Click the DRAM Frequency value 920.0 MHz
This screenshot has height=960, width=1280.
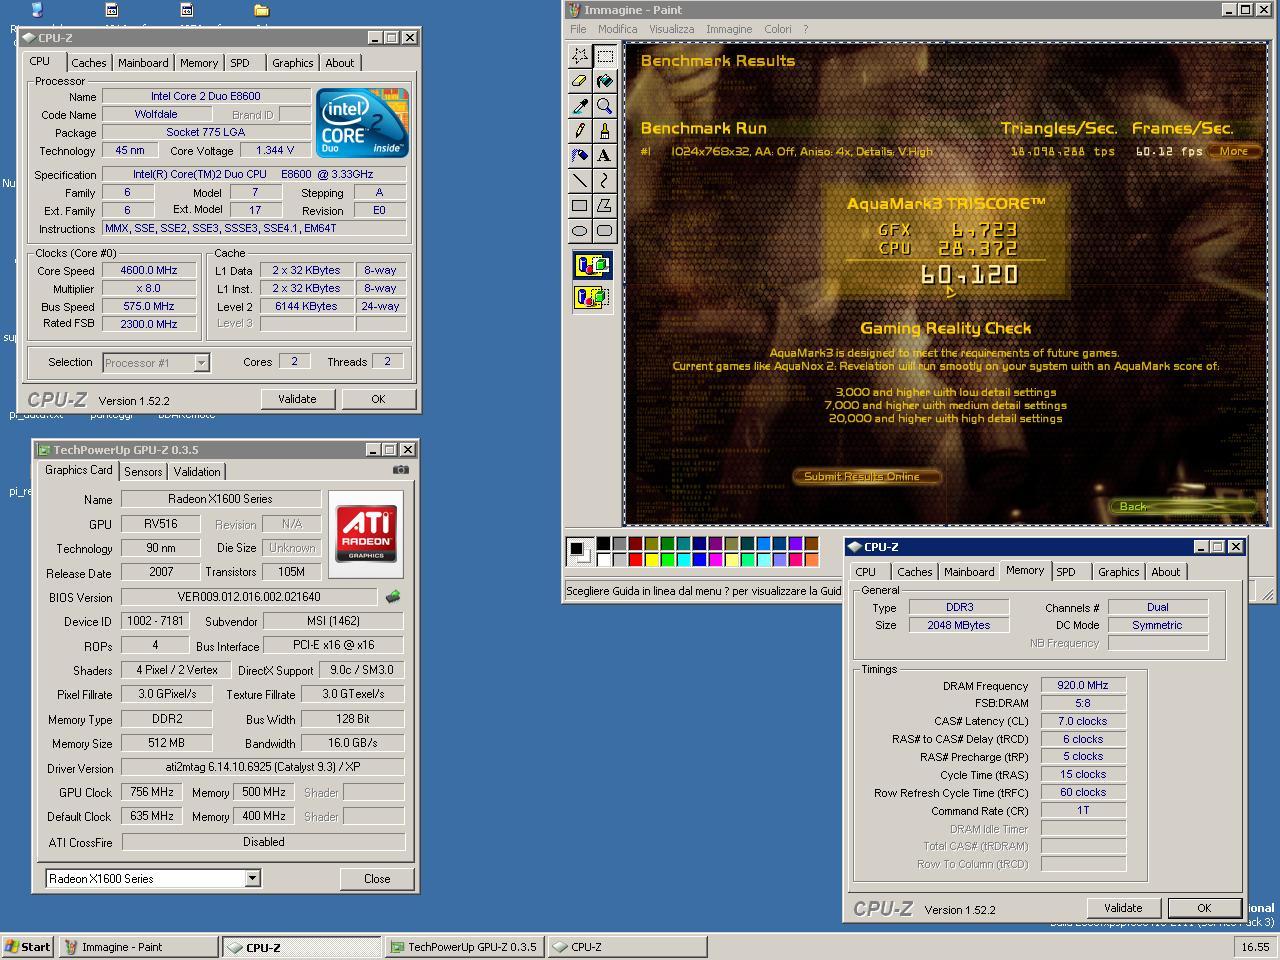click(x=1083, y=686)
